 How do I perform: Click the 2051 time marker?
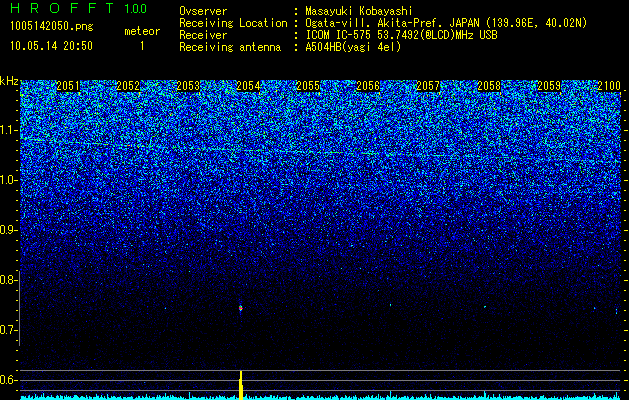pos(68,86)
